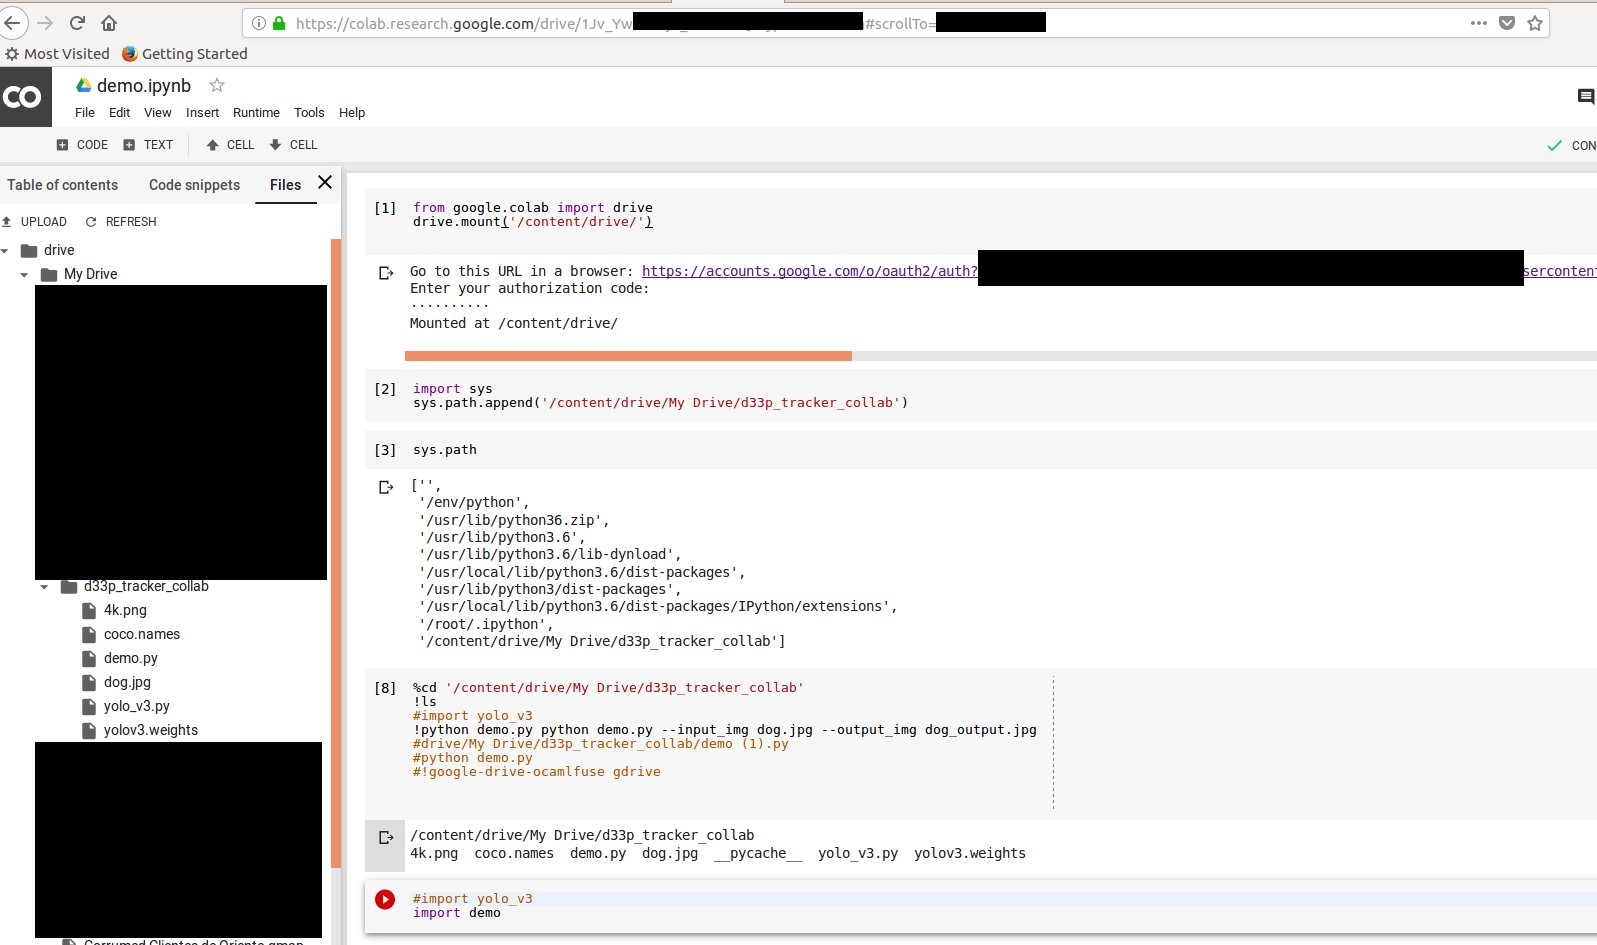1597x945 pixels.
Task: Open the Tools menu
Action: pos(309,113)
